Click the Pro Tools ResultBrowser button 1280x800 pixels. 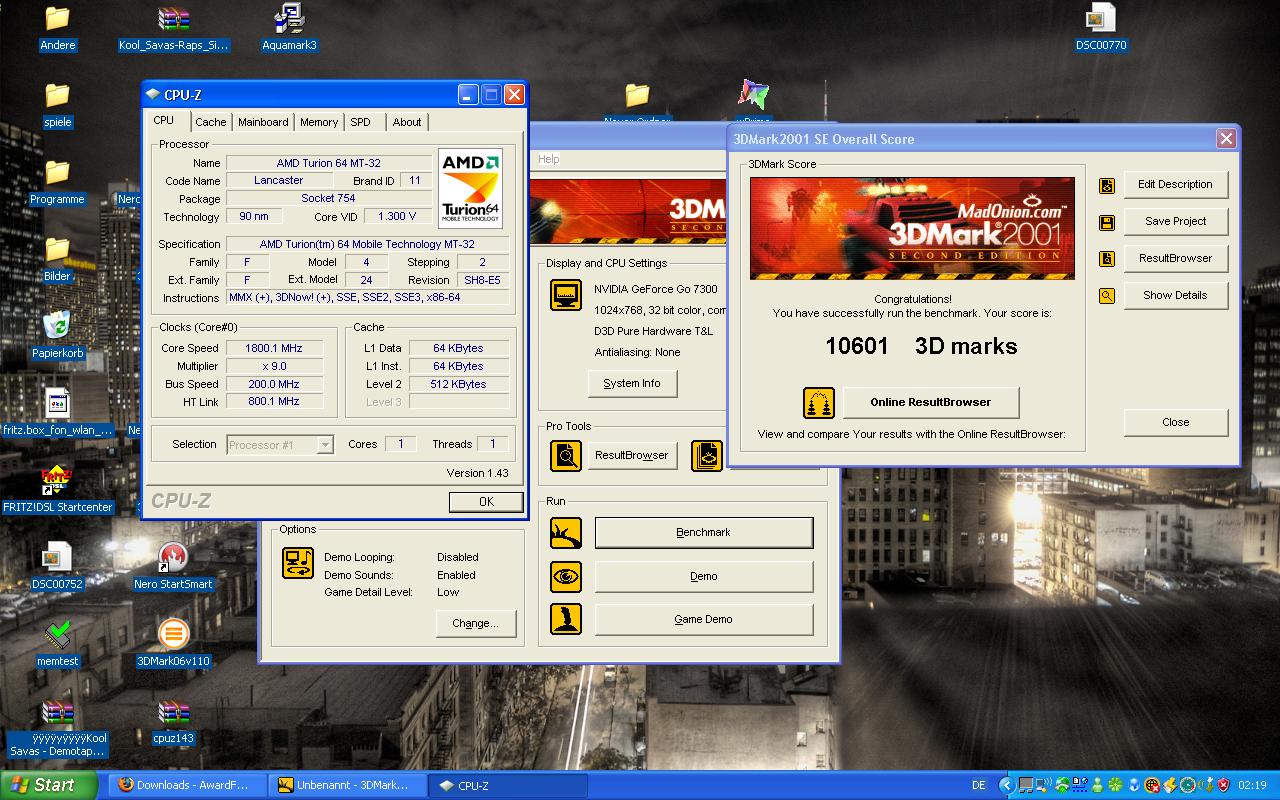pos(632,456)
